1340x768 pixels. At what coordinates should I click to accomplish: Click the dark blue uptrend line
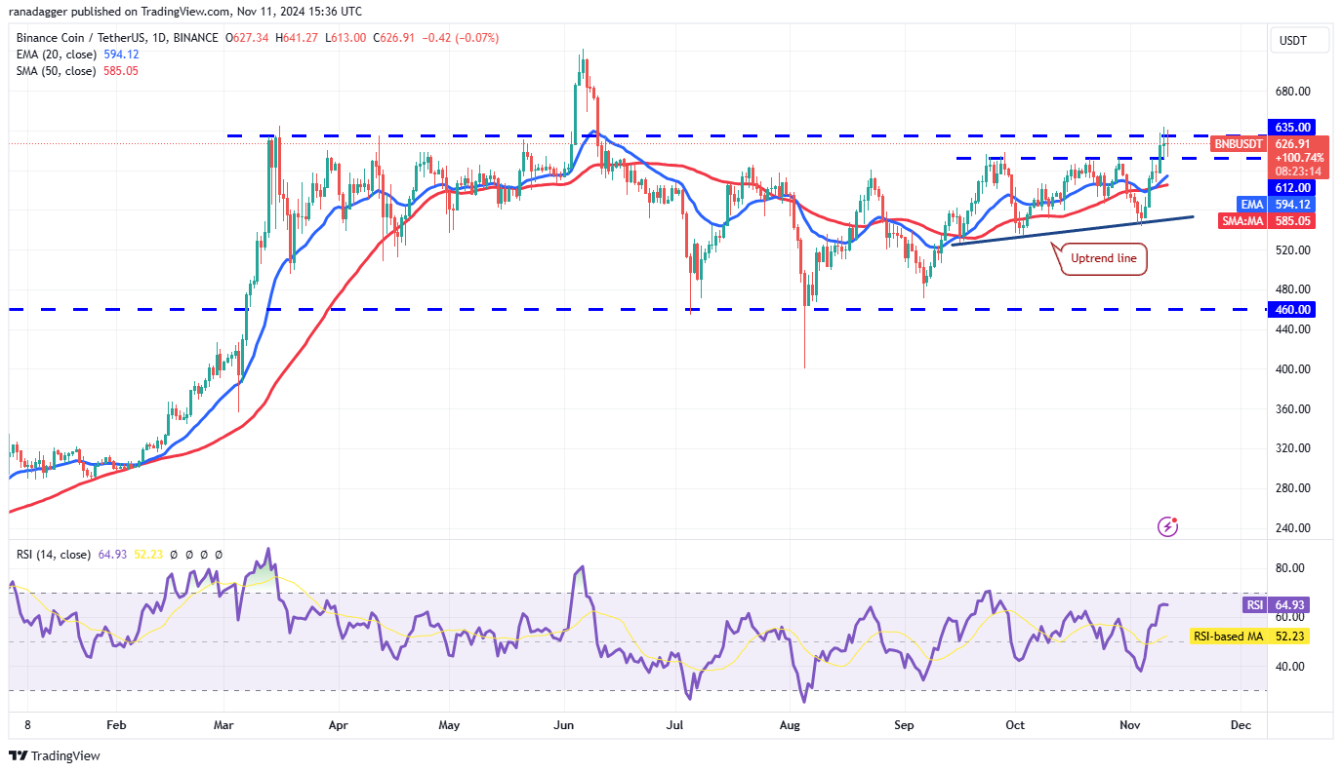[x=1072, y=230]
